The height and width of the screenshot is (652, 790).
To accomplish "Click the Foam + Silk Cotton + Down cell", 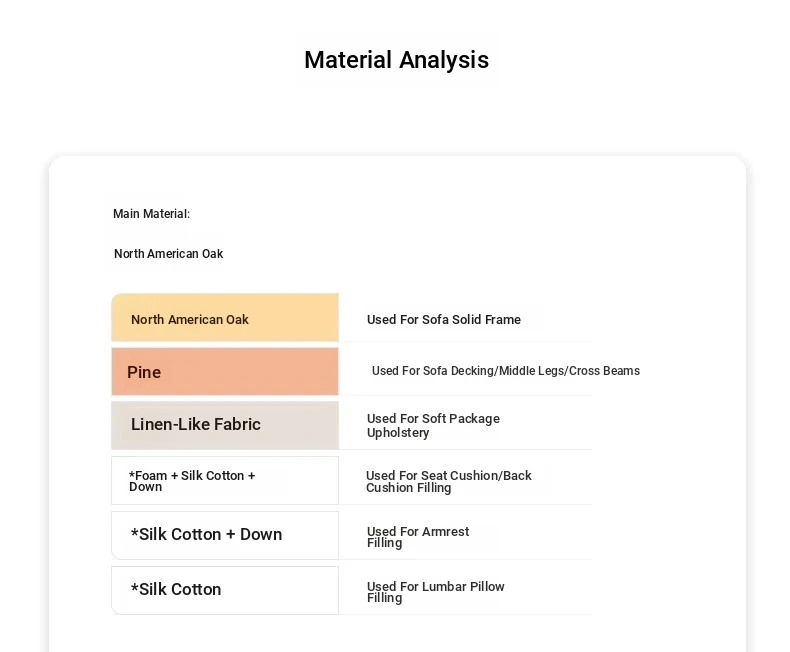I will (225, 480).
